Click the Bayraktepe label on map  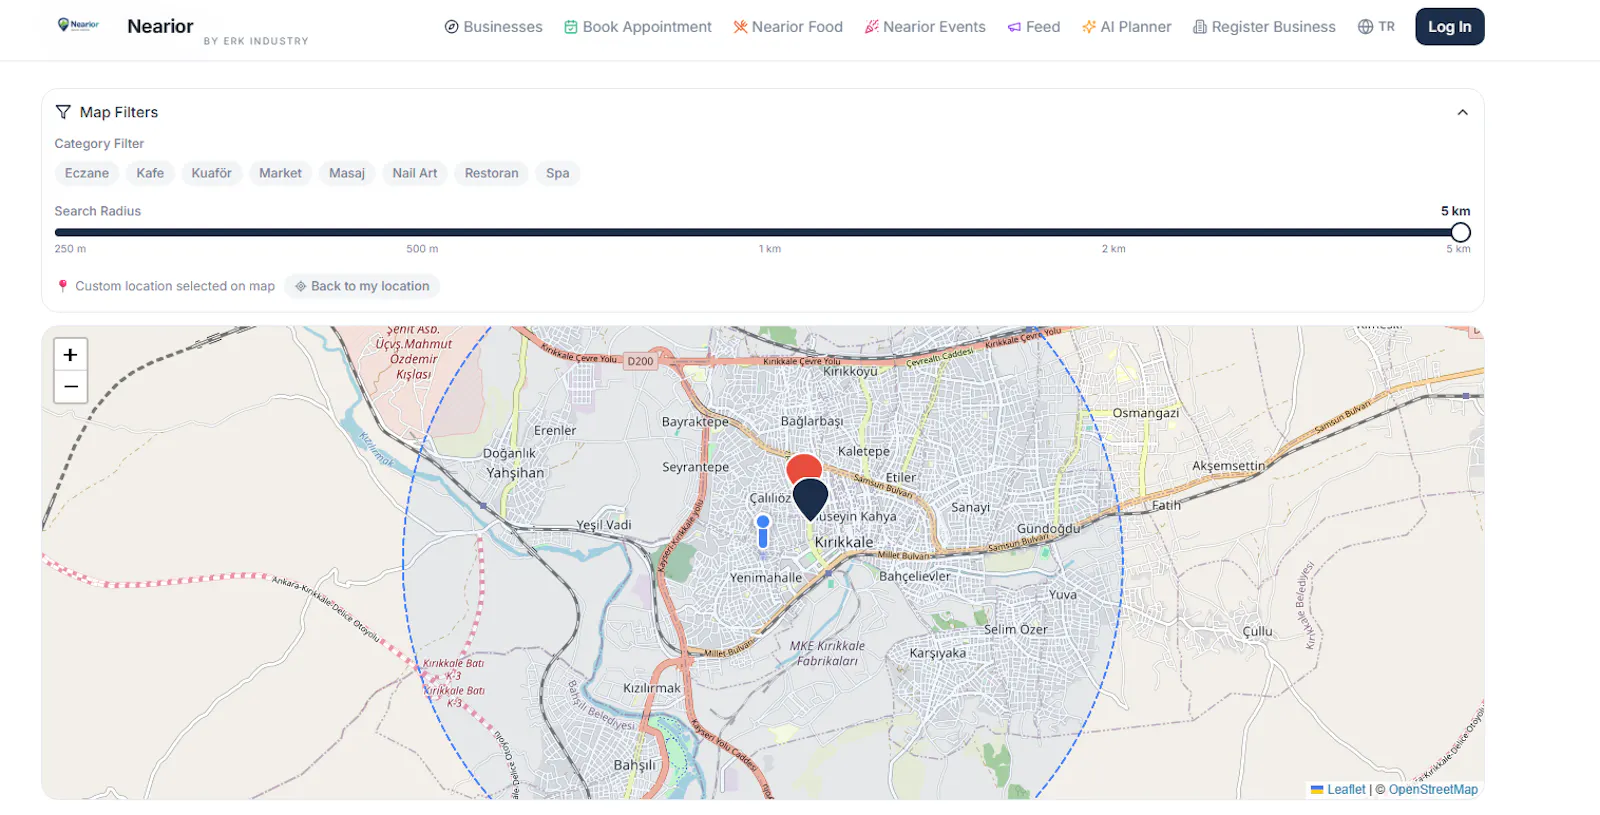tap(695, 422)
